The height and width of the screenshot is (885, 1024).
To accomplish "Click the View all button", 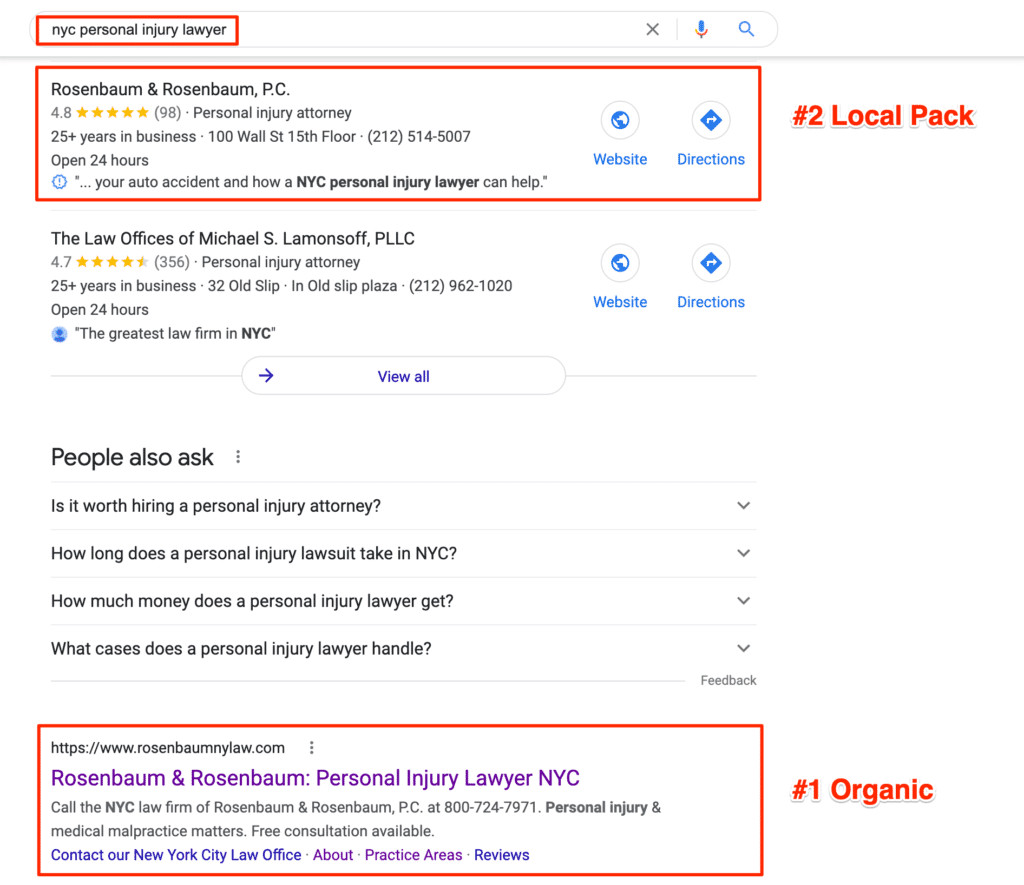I will pos(404,376).
